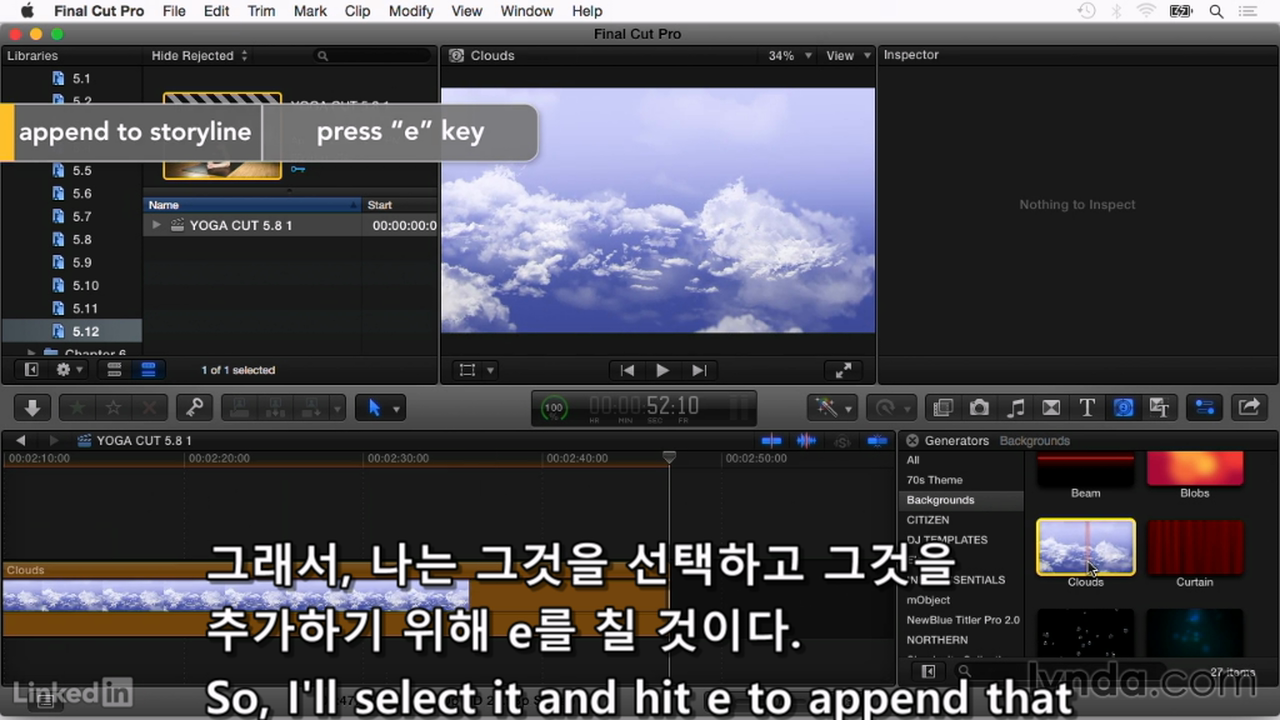Open the Photos Browser camera icon
The height and width of the screenshot is (720, 1280).
click(979, 407)
